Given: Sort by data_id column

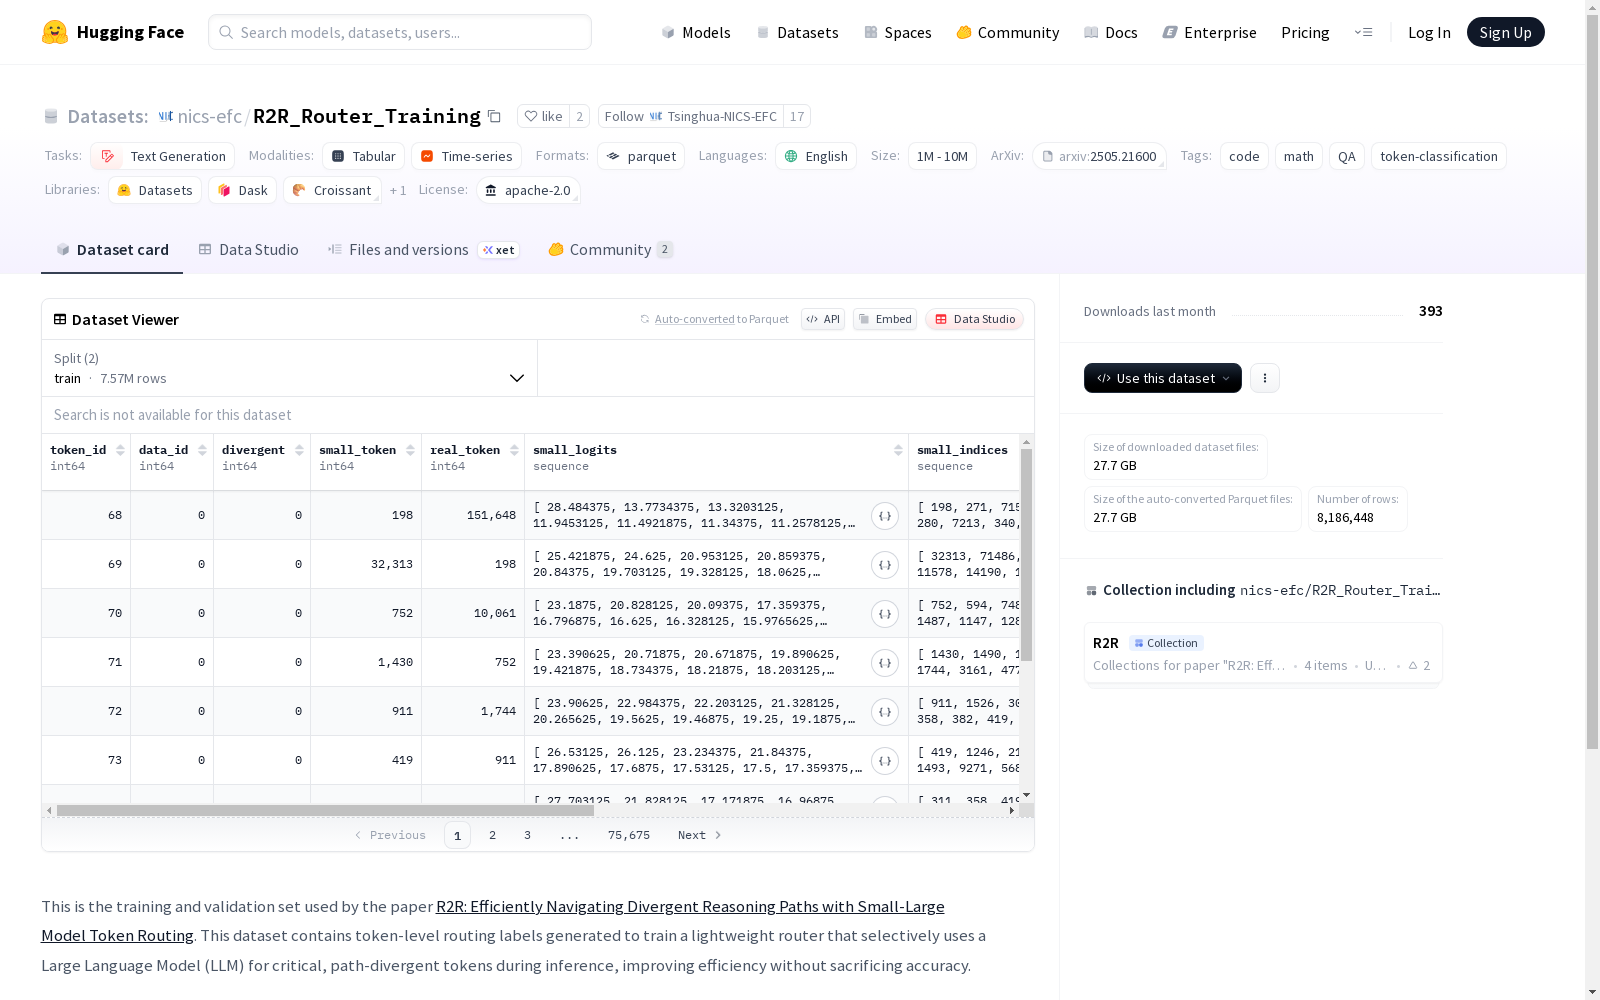Looking at the screenshot, I should (202, 450).
